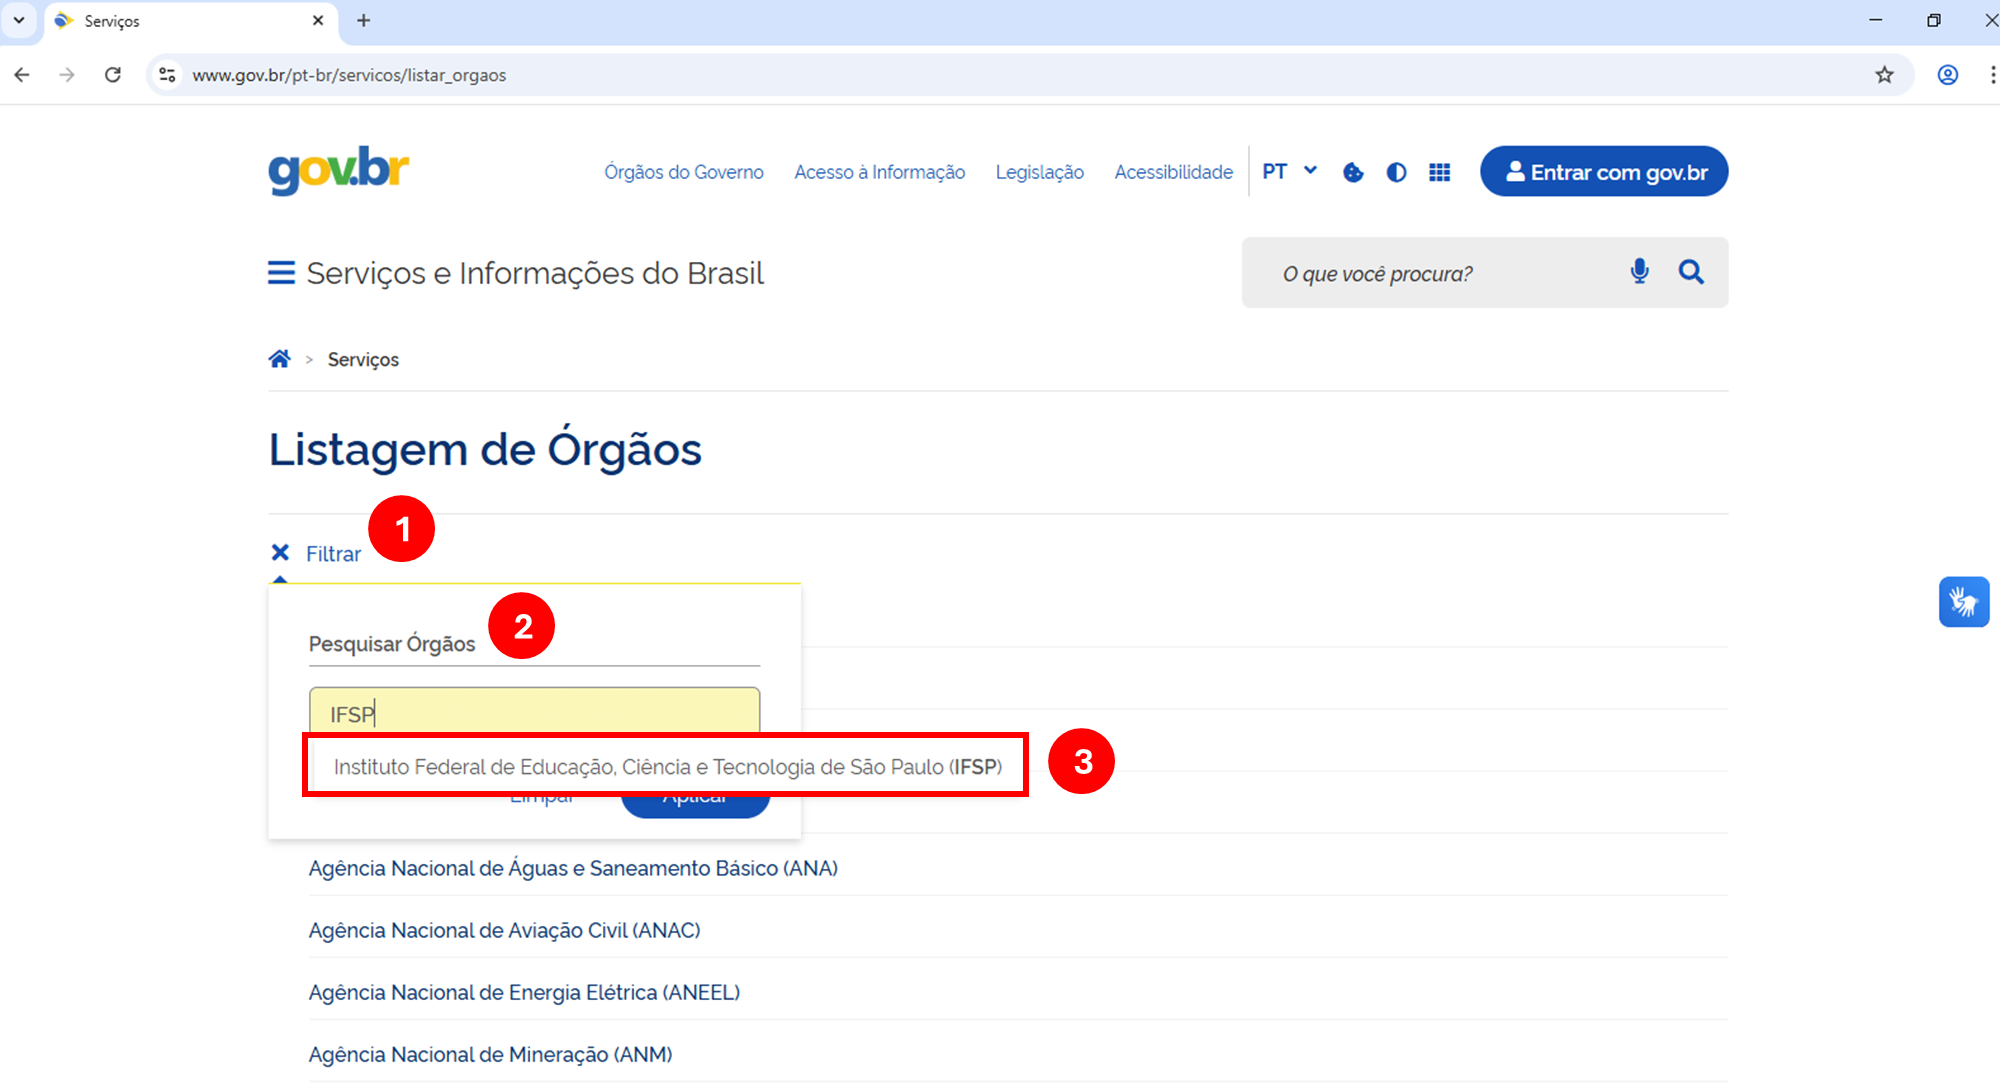2000x1091 pixels.
Task: Open Acesso à Informação menu item
Action: click(879, 172)
